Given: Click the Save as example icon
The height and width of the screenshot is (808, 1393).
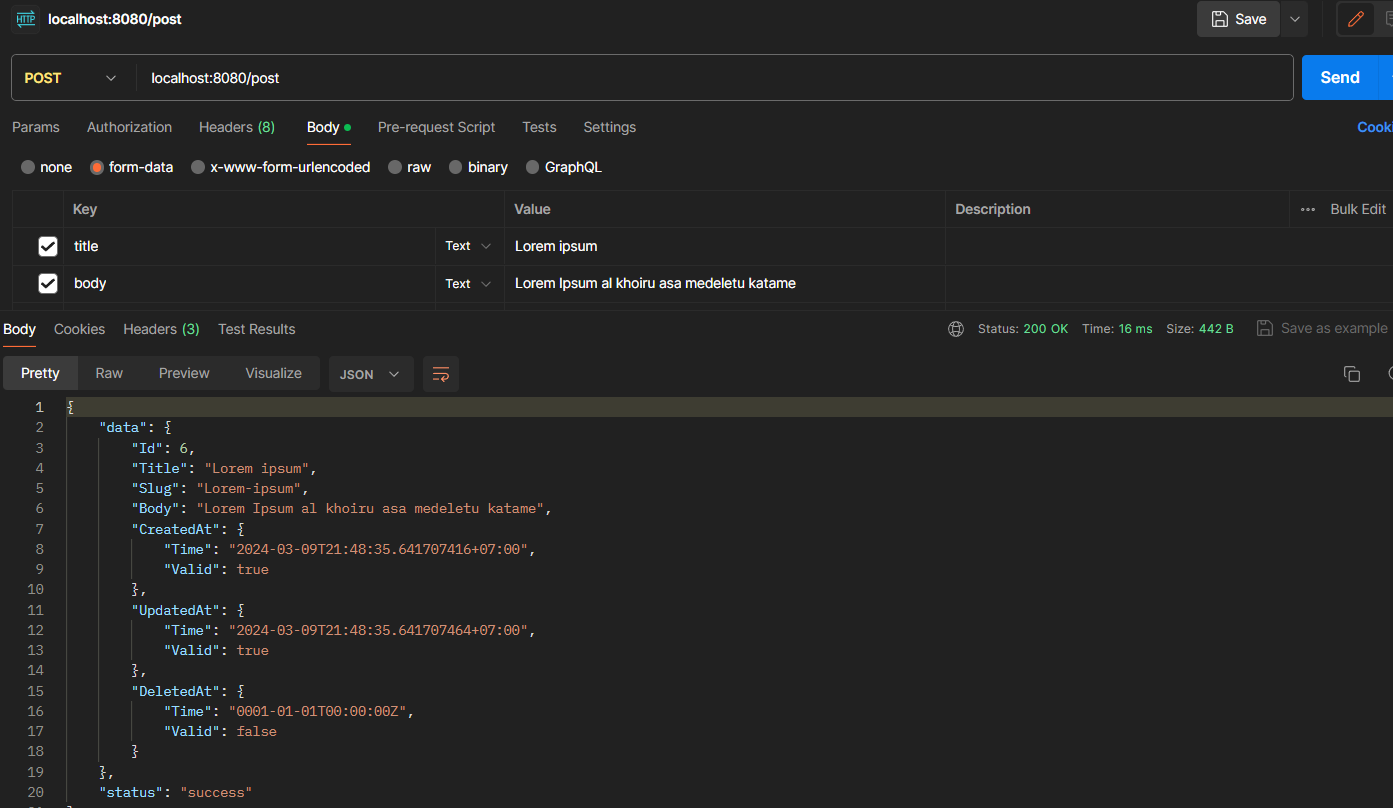Looking at the screenshot, I should click(1265, 328).
